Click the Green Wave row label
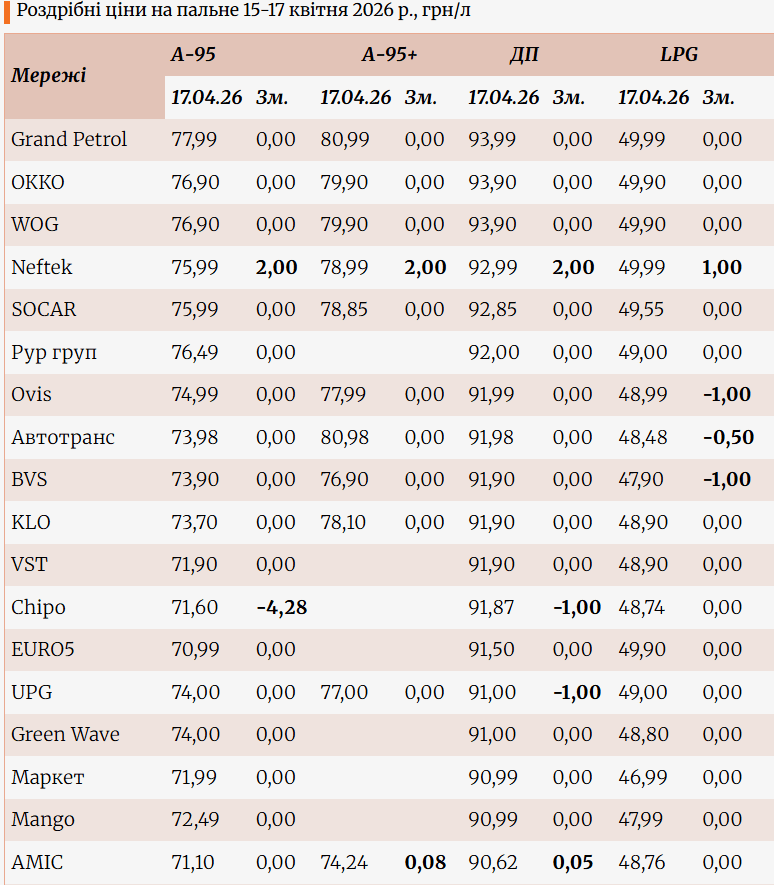Screen dimensions: 774x885 click(65, 735)
